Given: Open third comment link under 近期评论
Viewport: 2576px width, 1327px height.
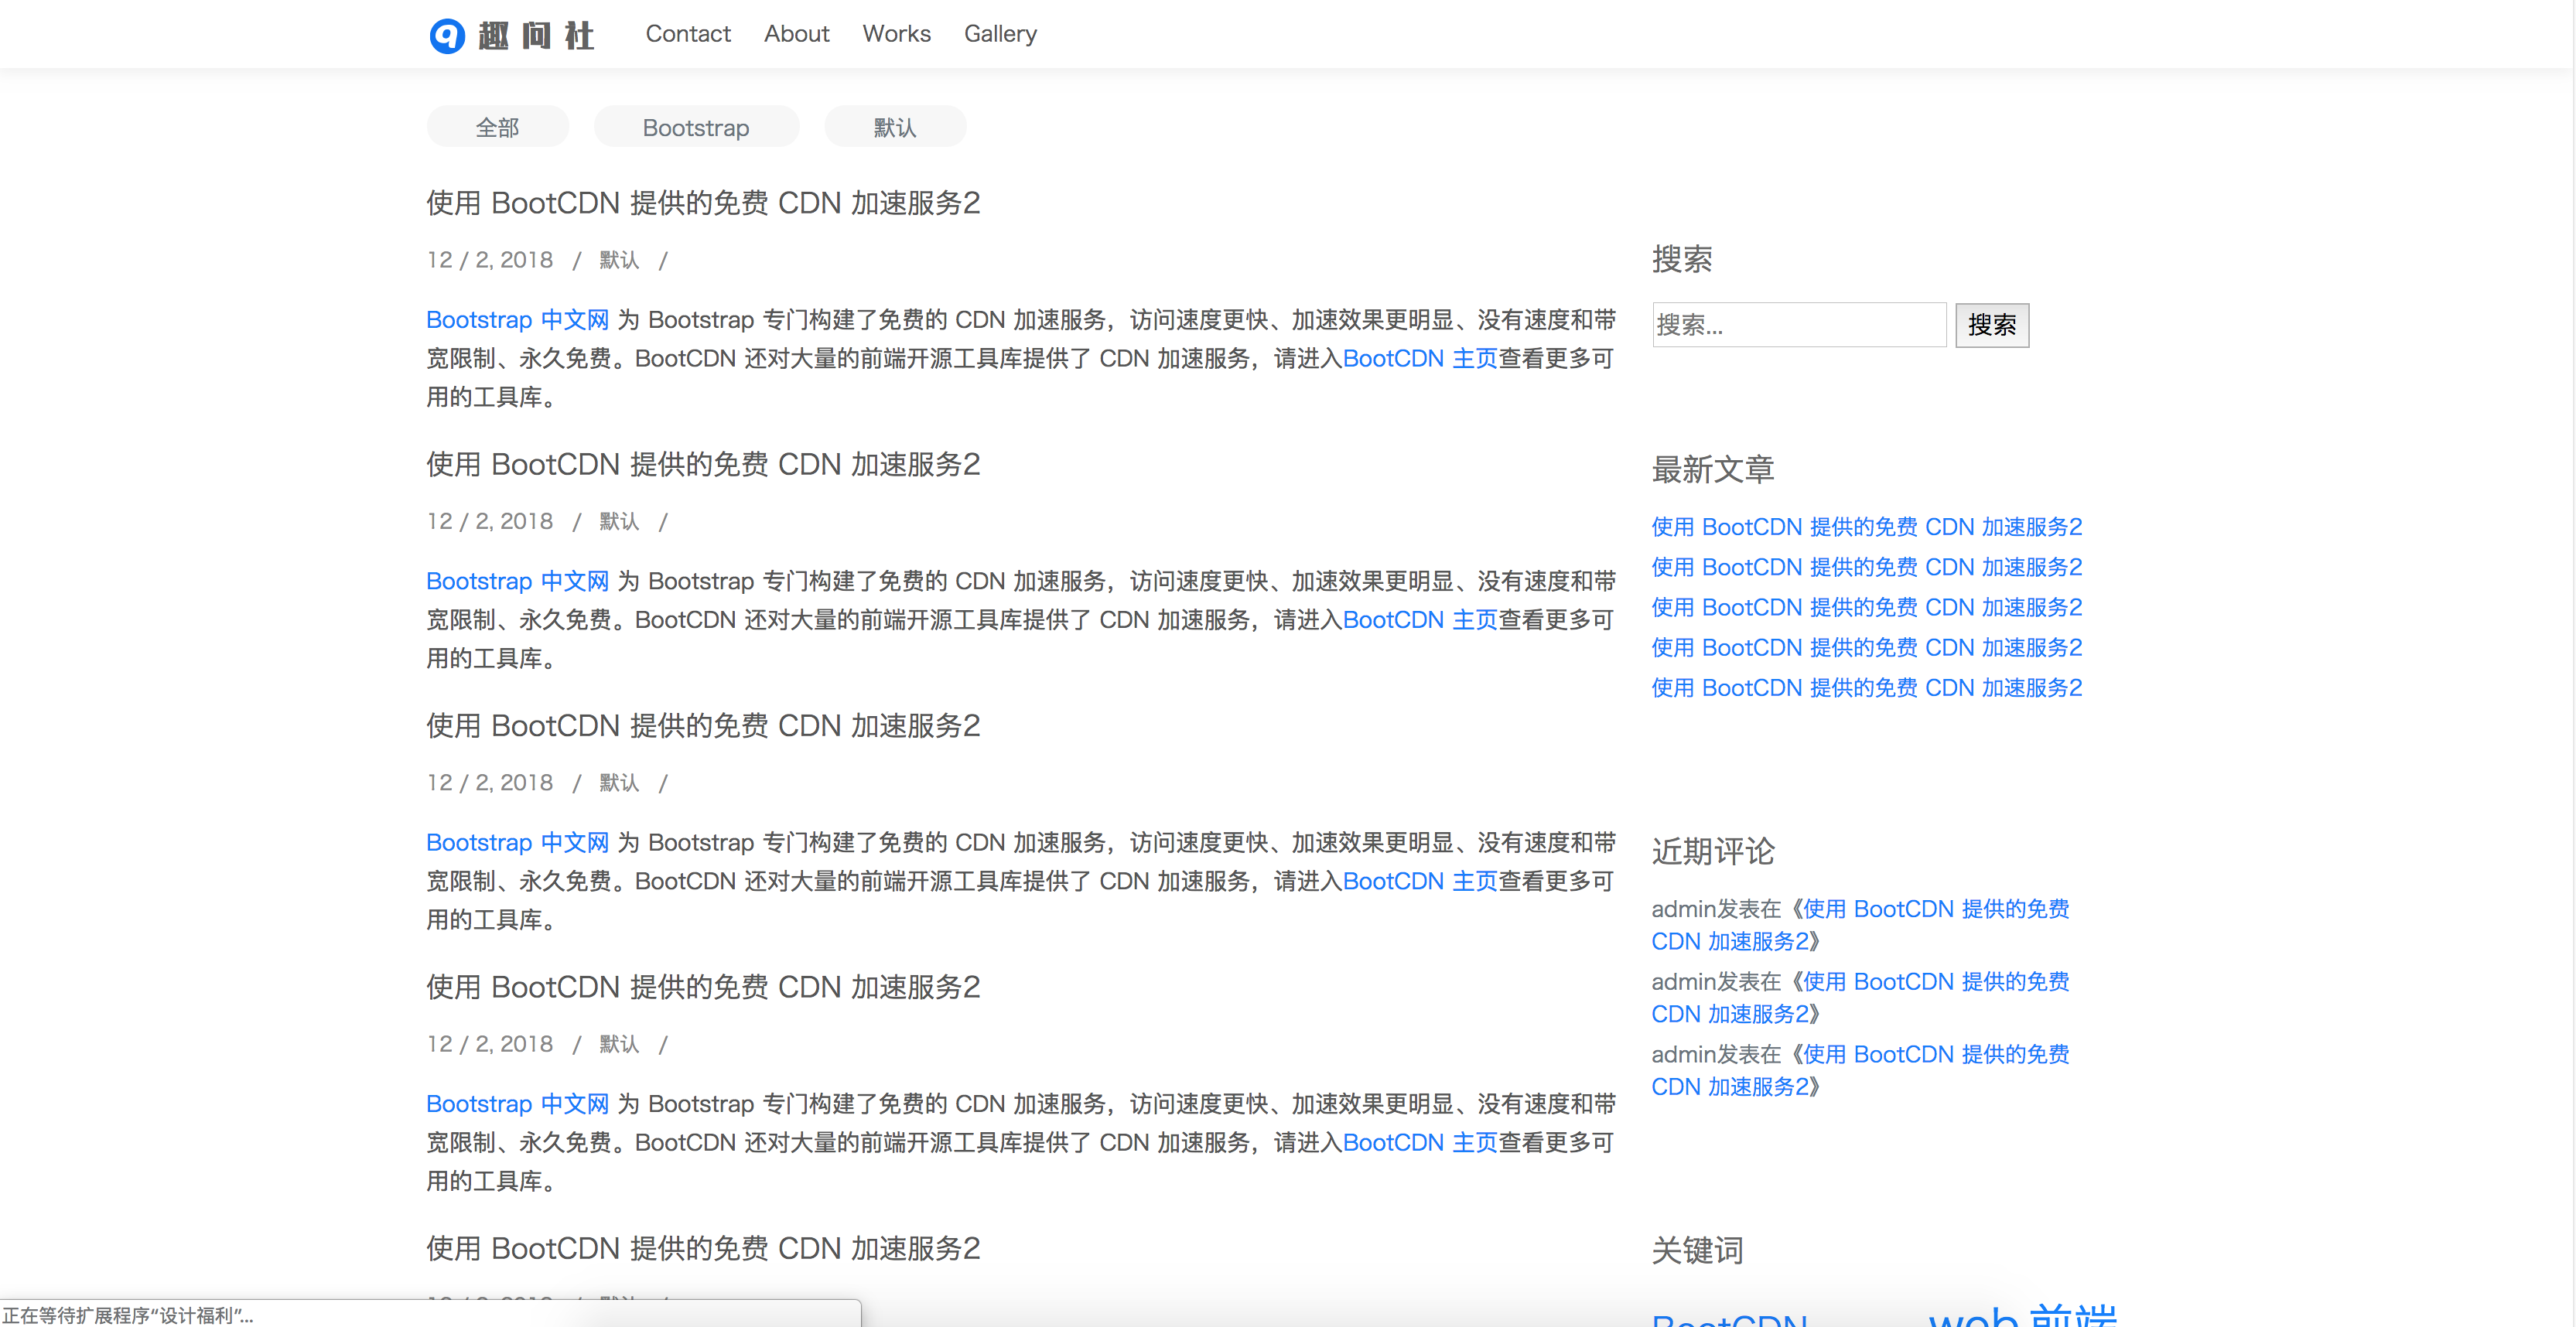Looking at the screenshot, I should pyautogui.click(x=1935, y=1054).
